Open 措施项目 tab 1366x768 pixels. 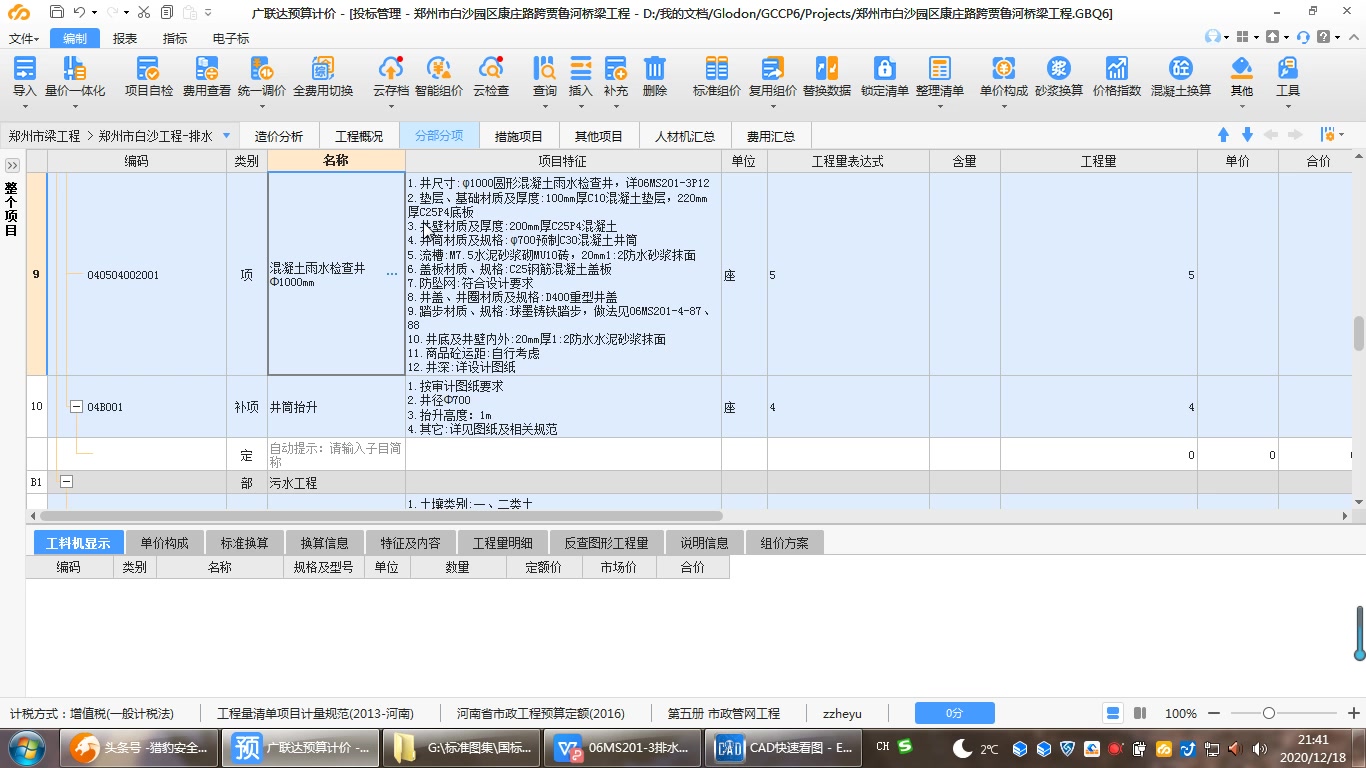(519, 136)
